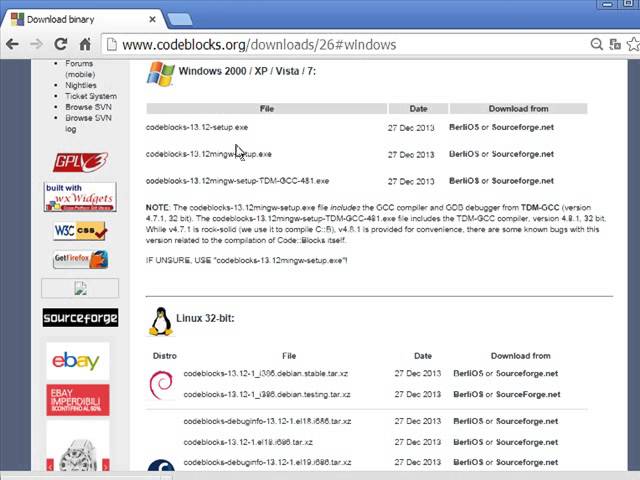Click the built with wxWidgets badge

80,197
